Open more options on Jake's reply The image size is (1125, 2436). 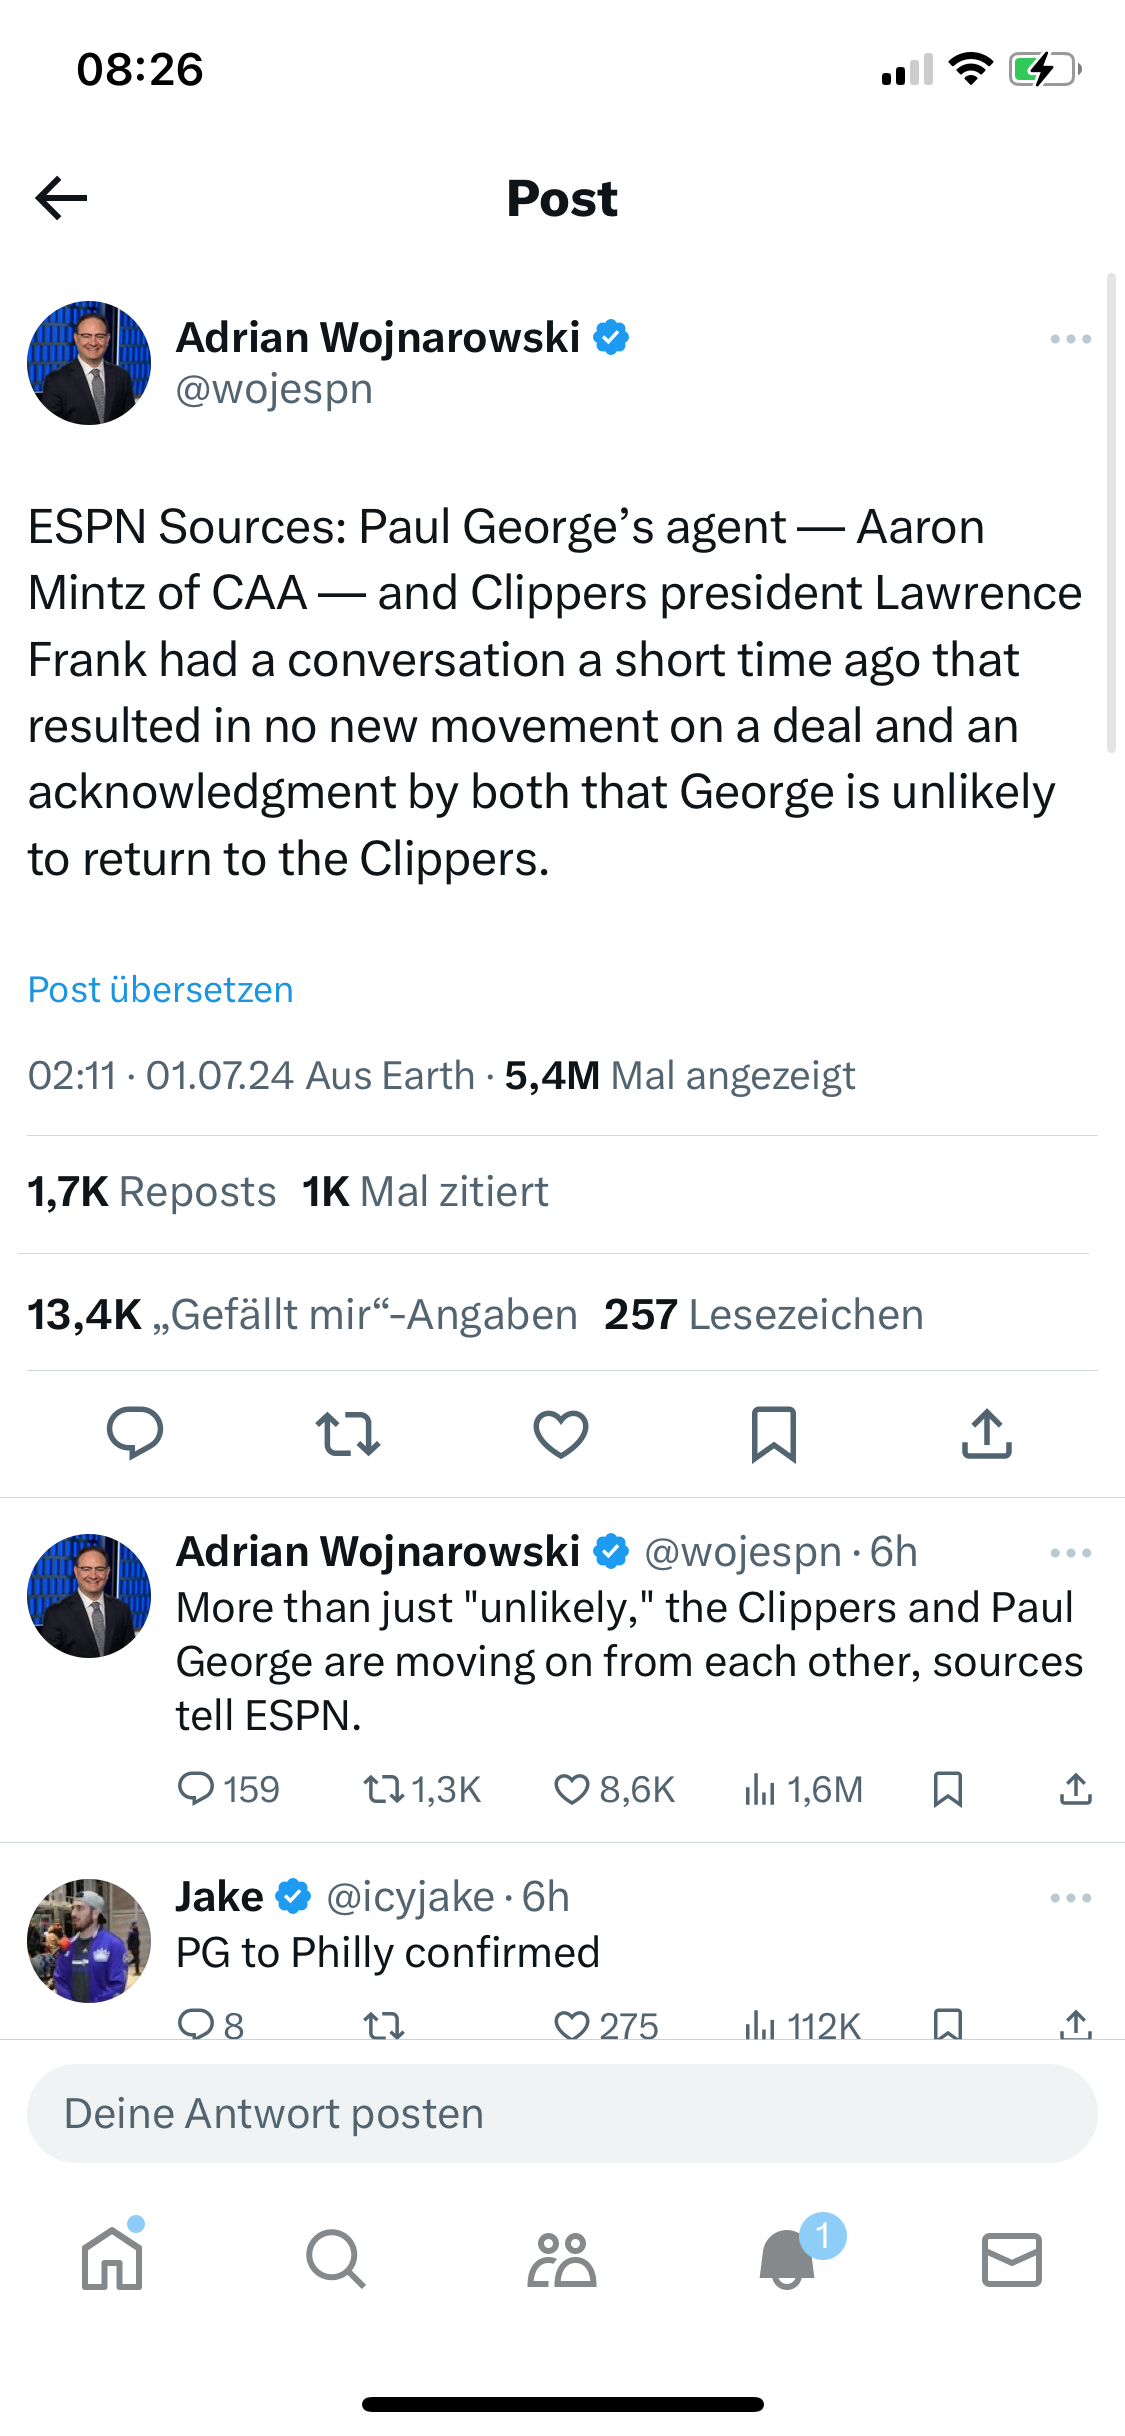[1070, 1898]
